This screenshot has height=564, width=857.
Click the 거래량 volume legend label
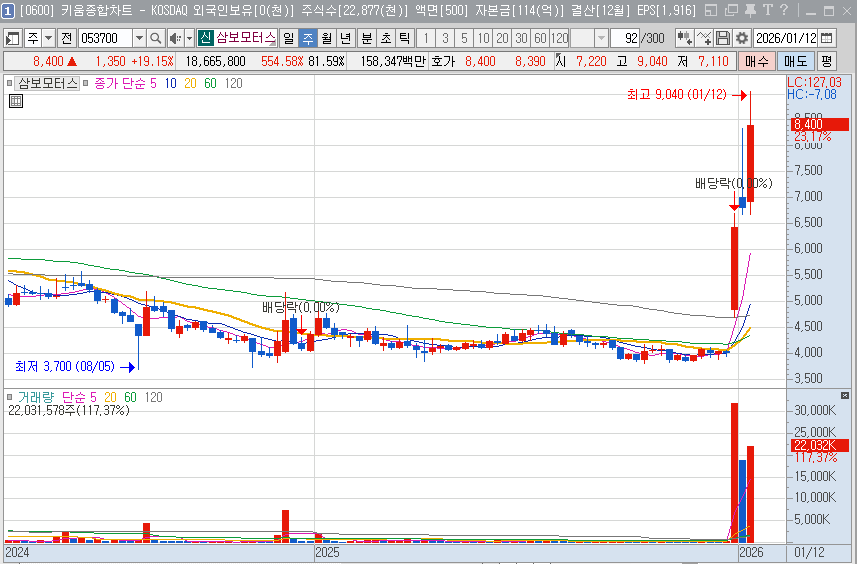click(x=36, y=397)
